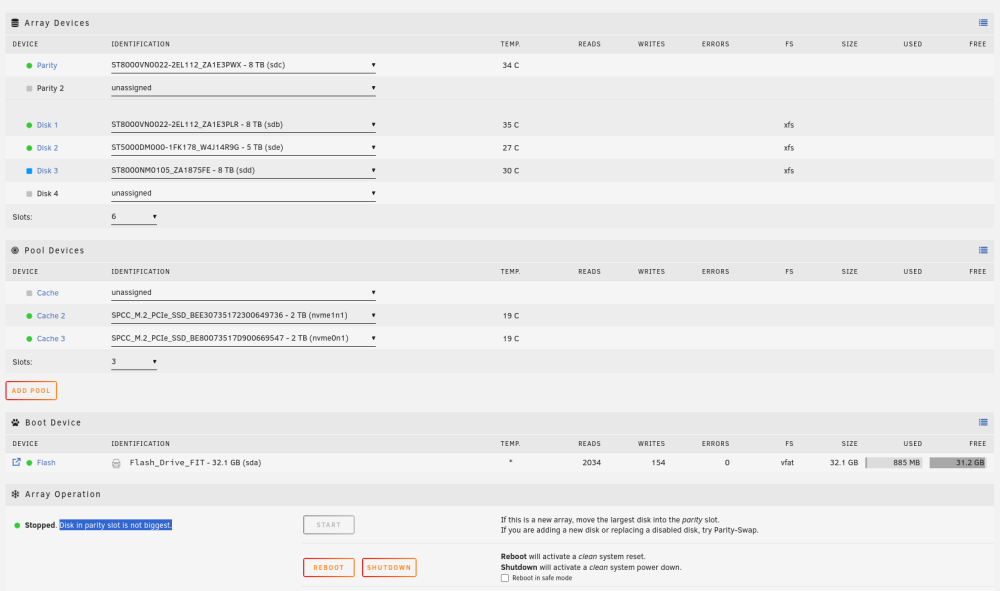The image size is (1000, 591).
Task: Click the Flash external link icon
Action: tap(17, 462)
